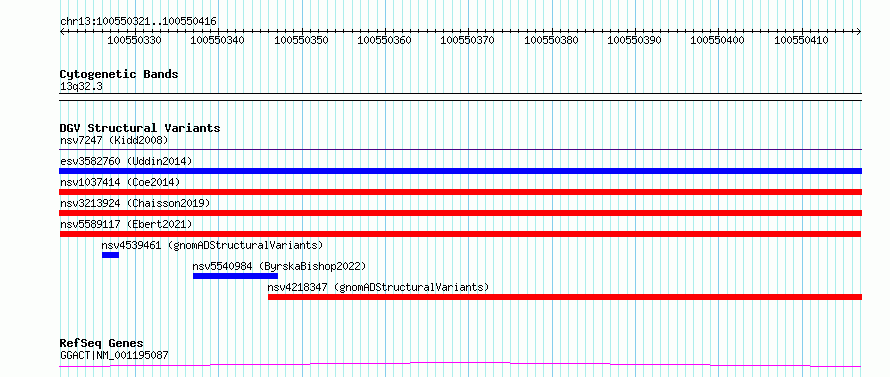Select the red nsv1037414 variant bar
Image resolution: width=890 pixels, height=377 pixels.
coord(460,192)
